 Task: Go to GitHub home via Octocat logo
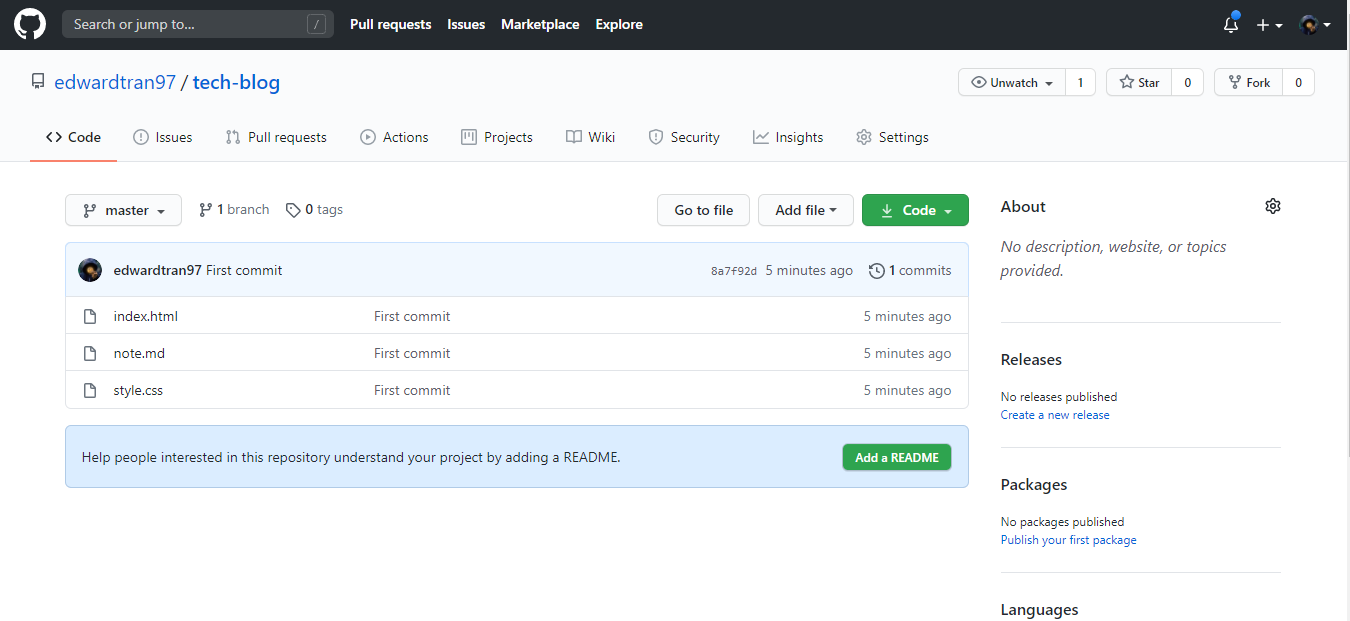click(30, 24)
